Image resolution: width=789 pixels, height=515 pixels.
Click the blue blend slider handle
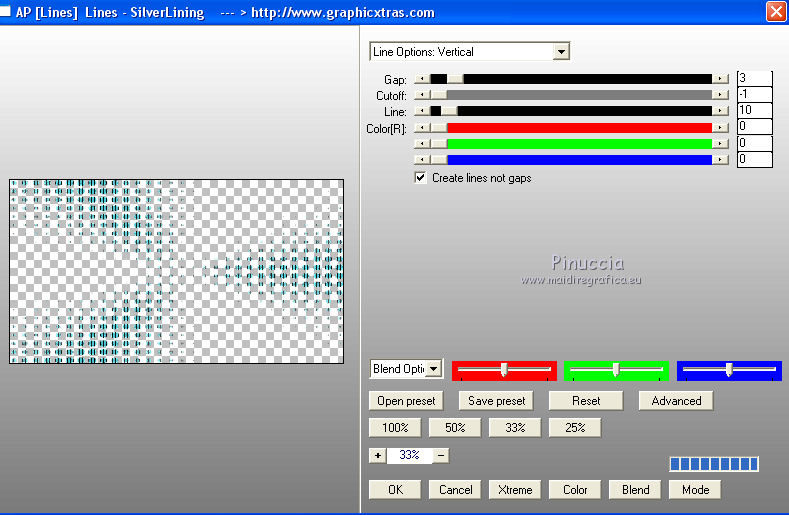tap(729, 370)
